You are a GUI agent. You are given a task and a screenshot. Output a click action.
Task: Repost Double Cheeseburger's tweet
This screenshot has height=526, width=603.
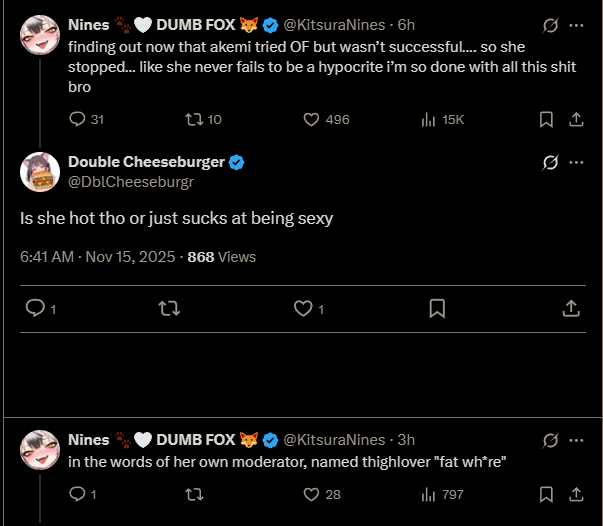click(x=169, y=309)
